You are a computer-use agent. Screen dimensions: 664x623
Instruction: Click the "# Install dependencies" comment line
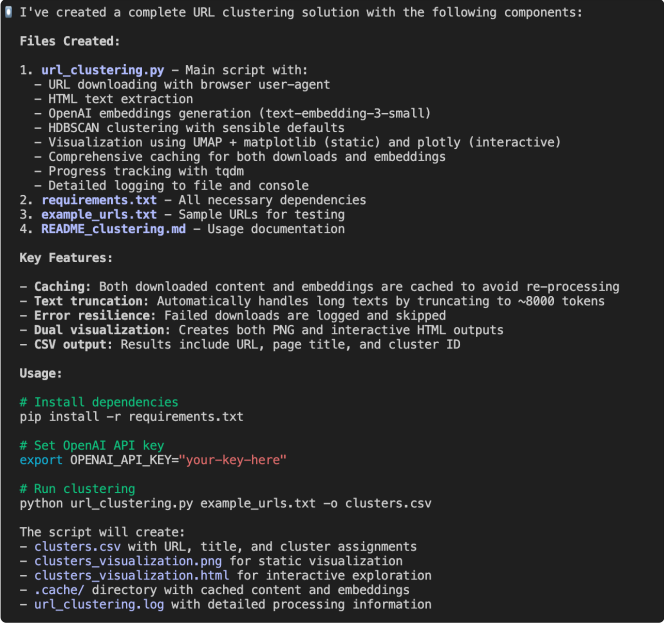coord(98,402)
